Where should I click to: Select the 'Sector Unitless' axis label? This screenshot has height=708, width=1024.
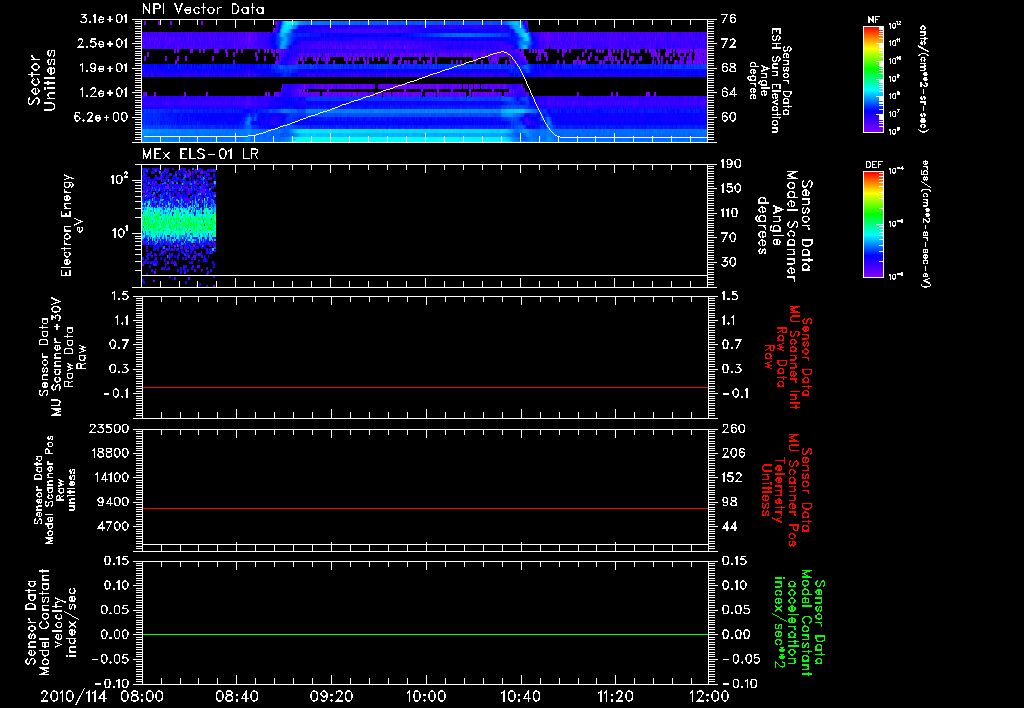42,80
